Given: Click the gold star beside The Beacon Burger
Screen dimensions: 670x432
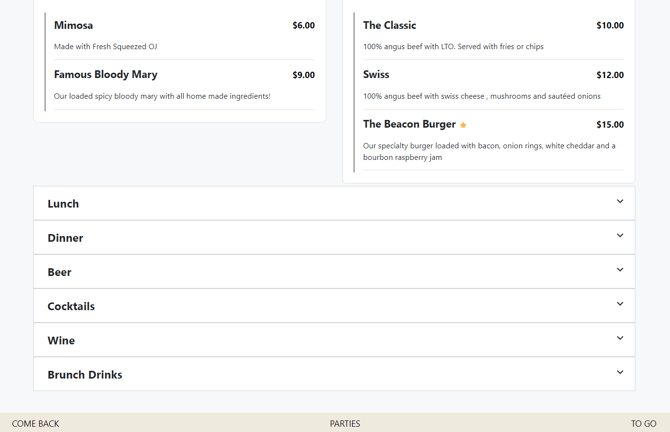Looking at the screenshot, I should pyautogui.click(x=463, y=125).
